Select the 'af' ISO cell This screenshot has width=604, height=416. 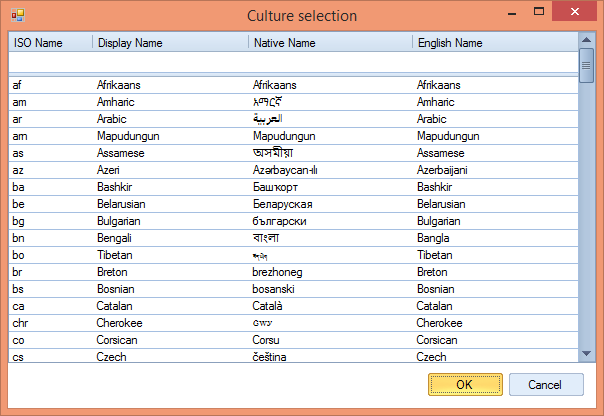[x=17, y=85]
